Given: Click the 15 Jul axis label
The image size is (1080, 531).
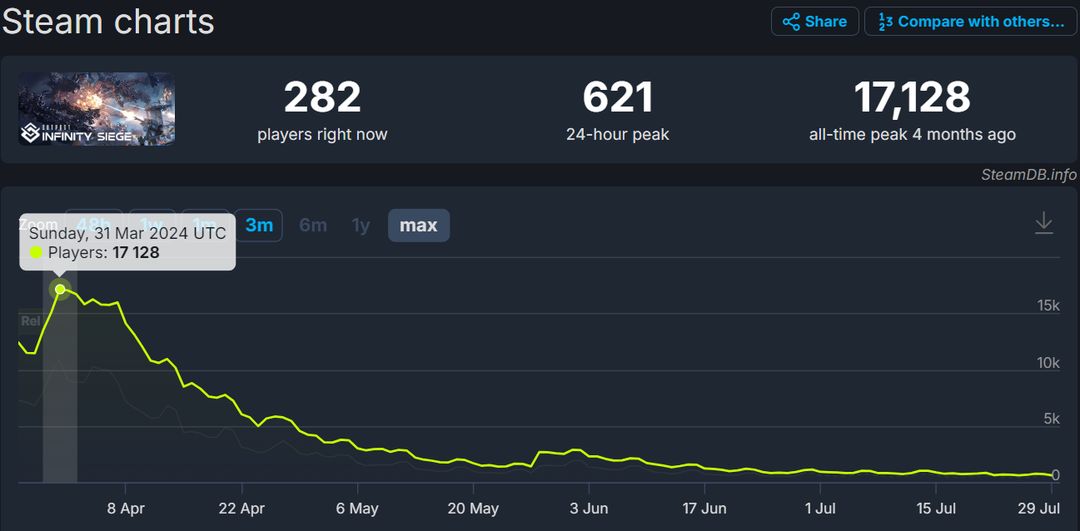Looking at the screenshot, I should 936,509.
